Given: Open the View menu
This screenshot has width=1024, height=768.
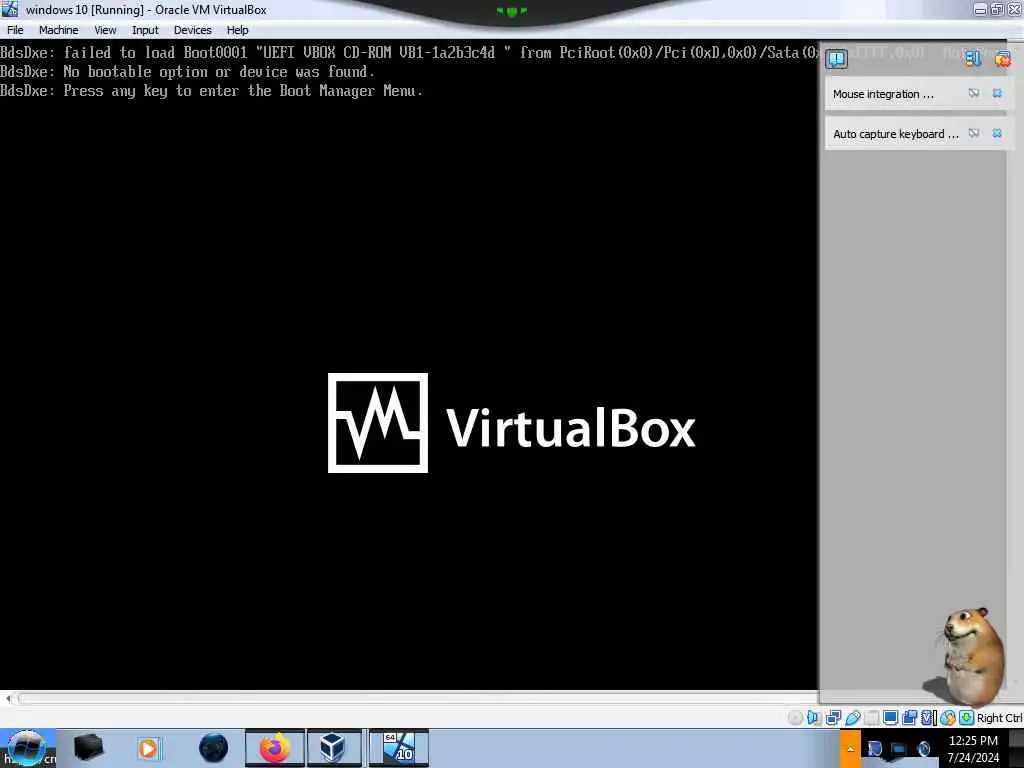Looking at the screenshot, I should [105, 30].
